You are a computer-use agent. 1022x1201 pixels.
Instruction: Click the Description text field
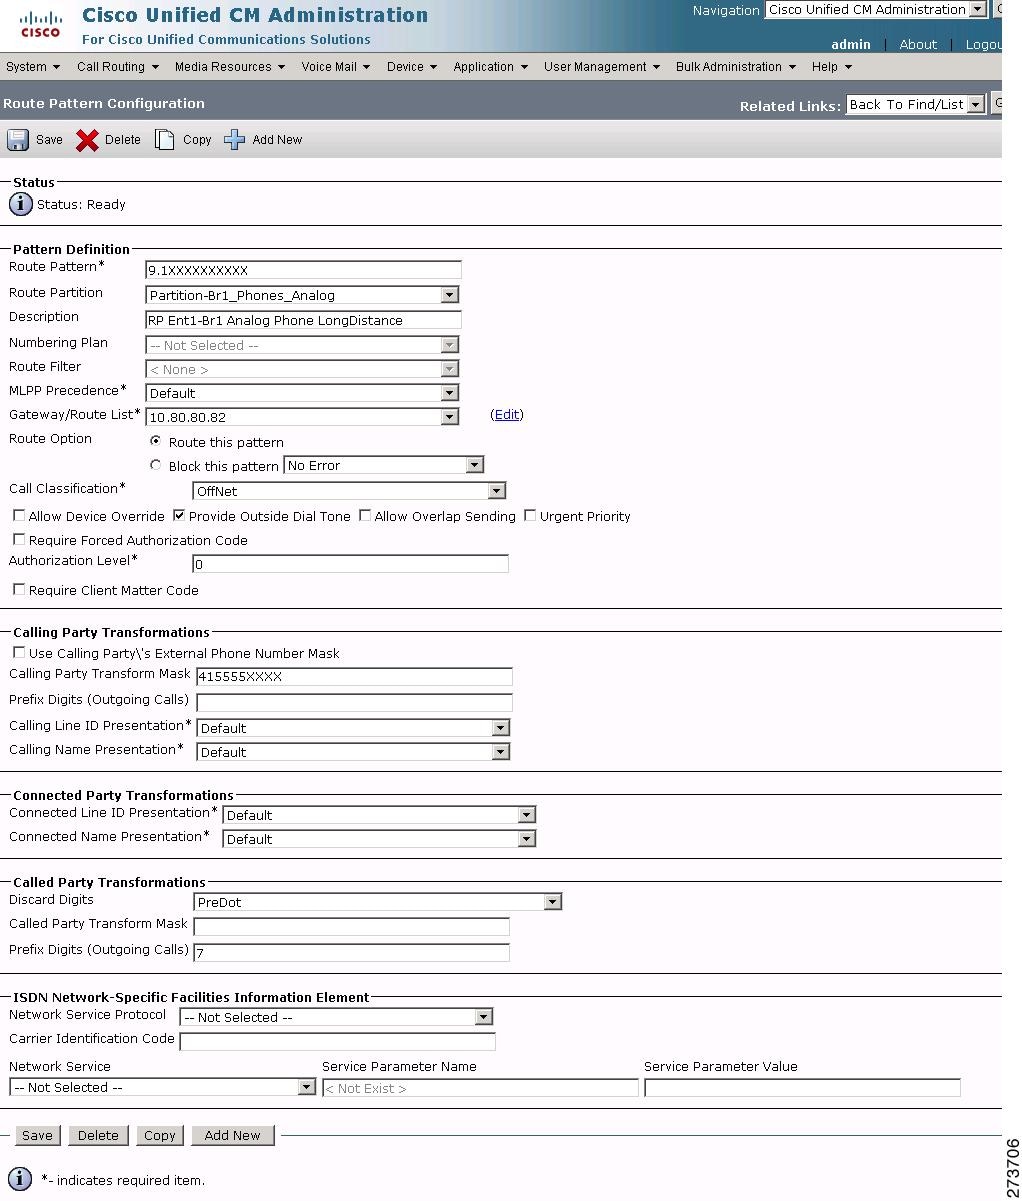click(304, 320)
